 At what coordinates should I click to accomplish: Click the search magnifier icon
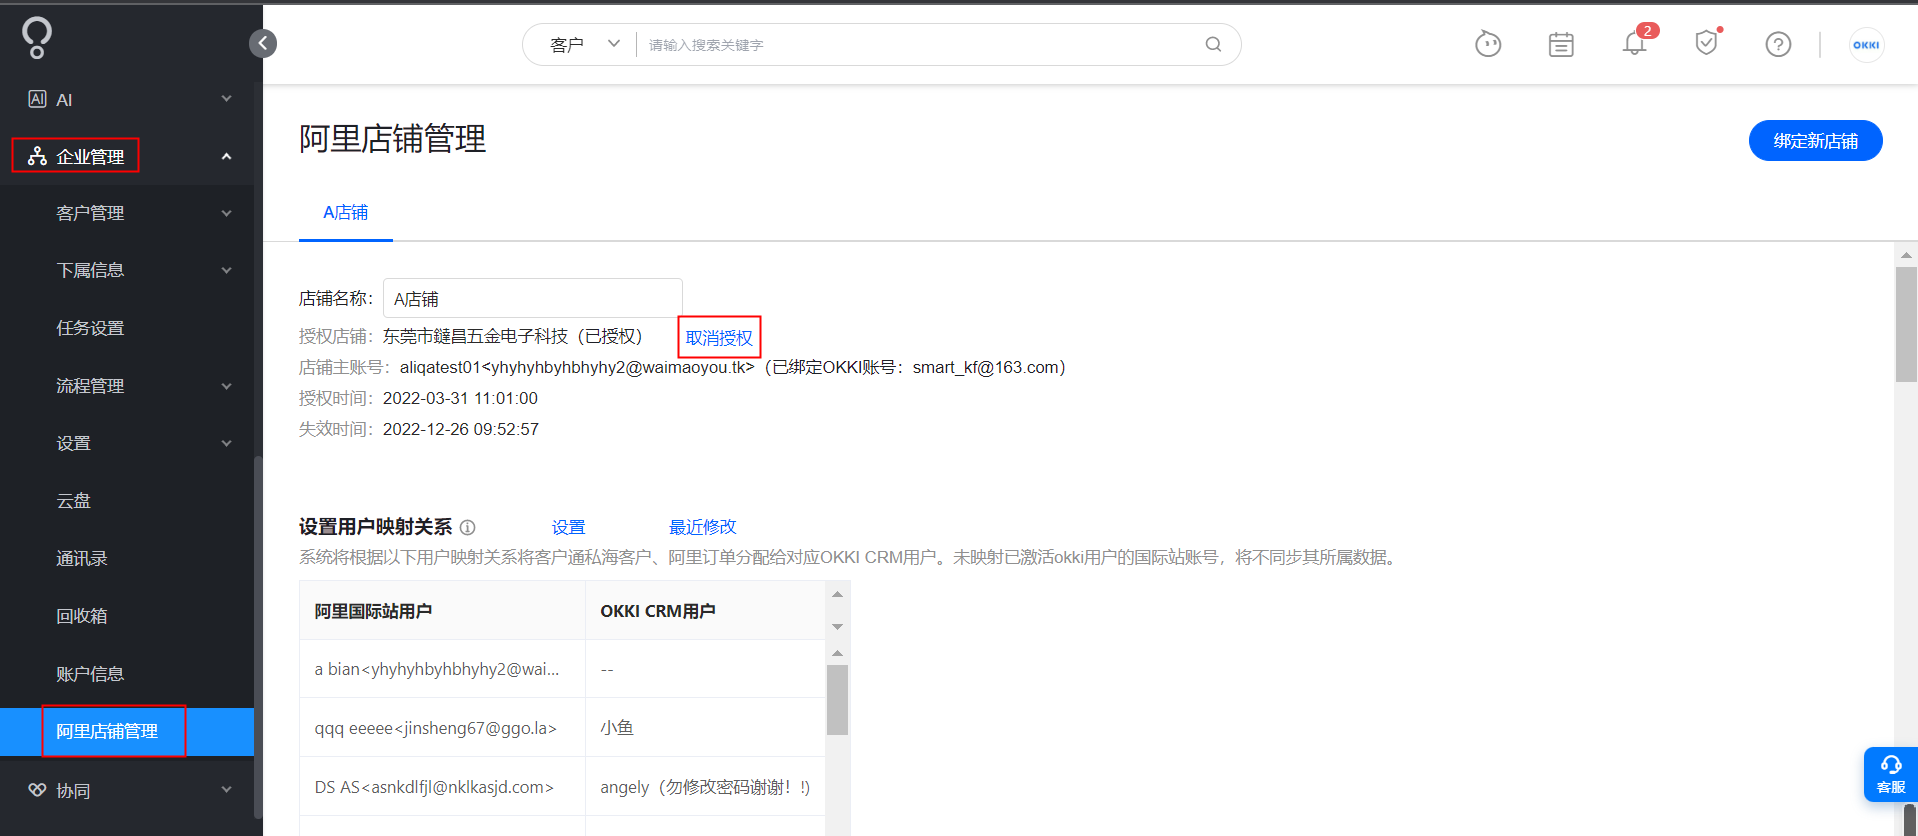(1213, 44)
